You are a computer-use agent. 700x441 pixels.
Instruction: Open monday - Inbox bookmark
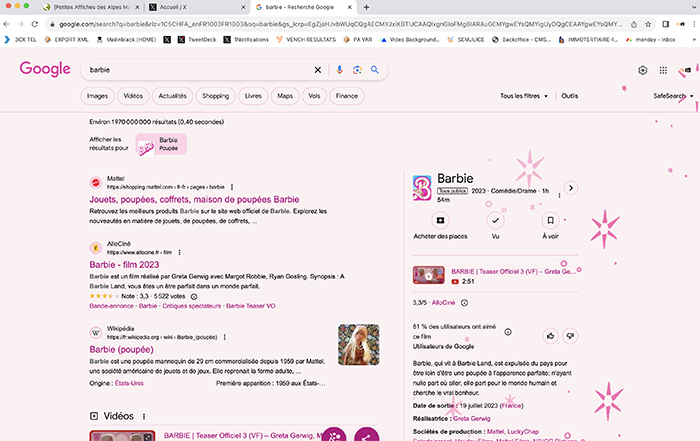[650, 40]
